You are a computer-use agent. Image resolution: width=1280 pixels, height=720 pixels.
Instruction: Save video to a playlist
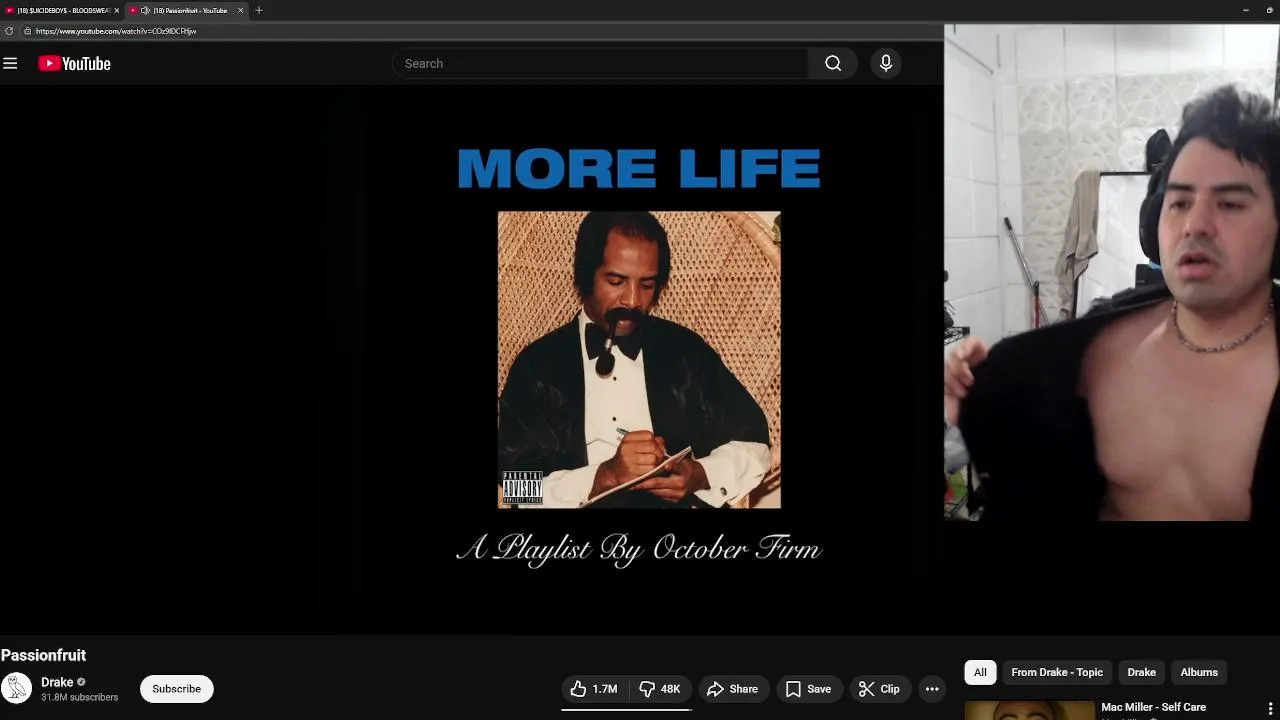point(808,689)
